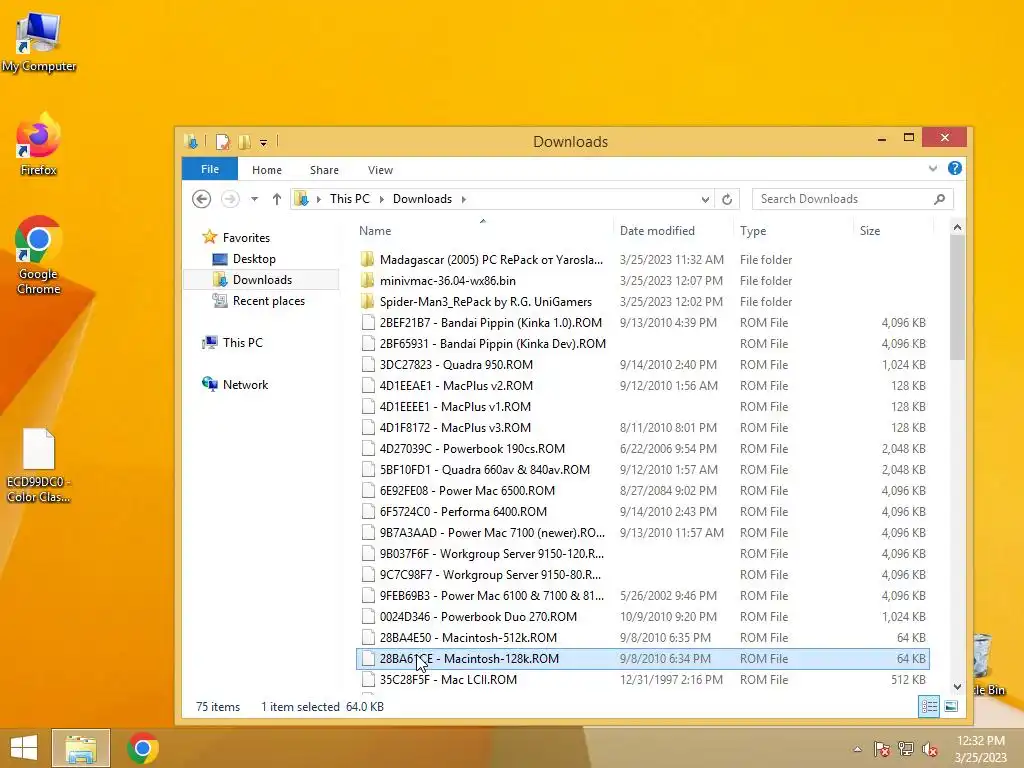Open Customize Quick Access Toolbar dropdown
The image size is (1024, 768).
[x=263, y=142]
